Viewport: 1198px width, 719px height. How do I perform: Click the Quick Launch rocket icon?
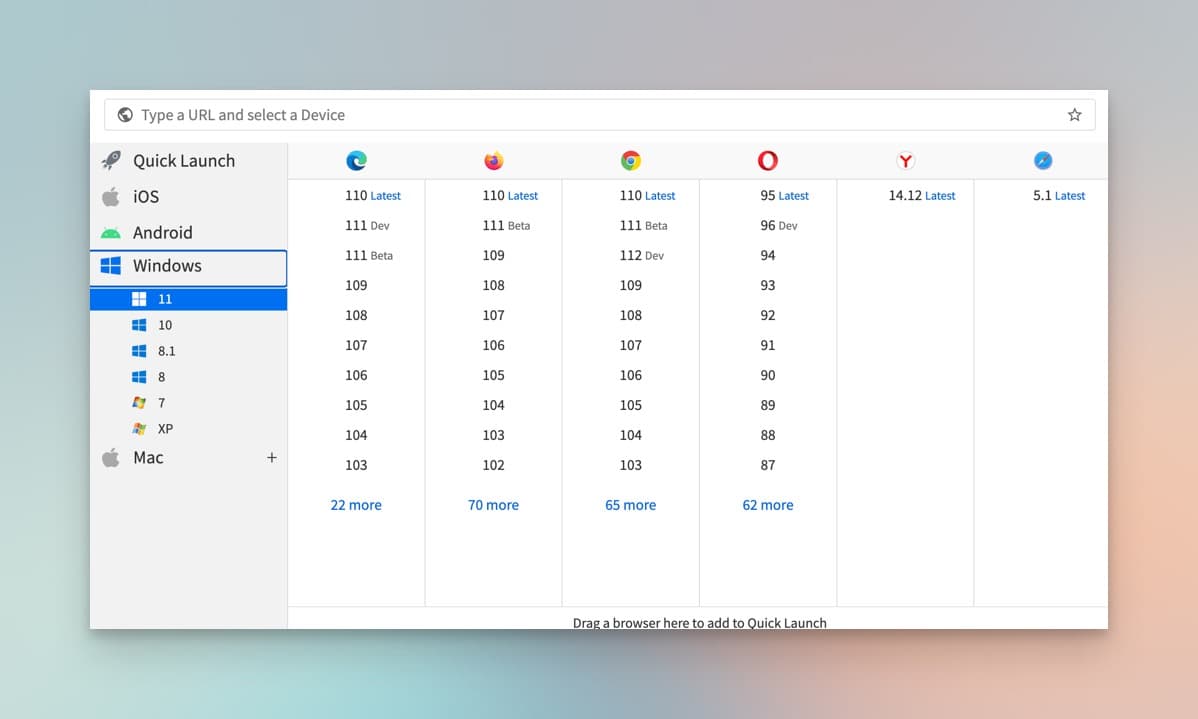tap(111, 160)
